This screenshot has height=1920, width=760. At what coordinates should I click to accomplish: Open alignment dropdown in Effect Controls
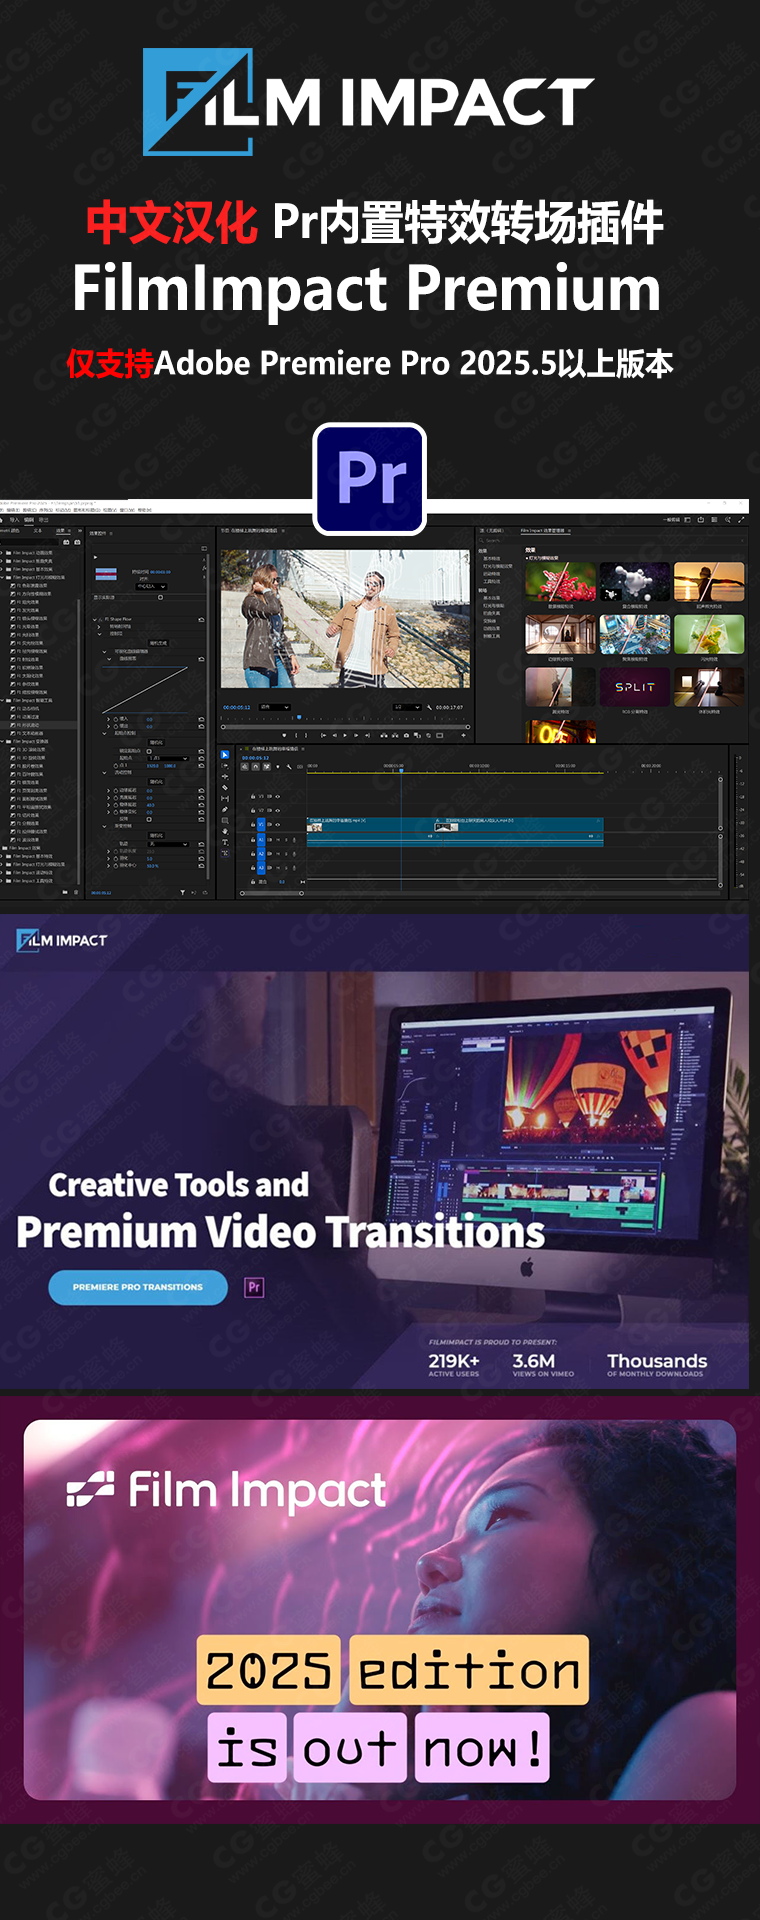pos(151,586)
